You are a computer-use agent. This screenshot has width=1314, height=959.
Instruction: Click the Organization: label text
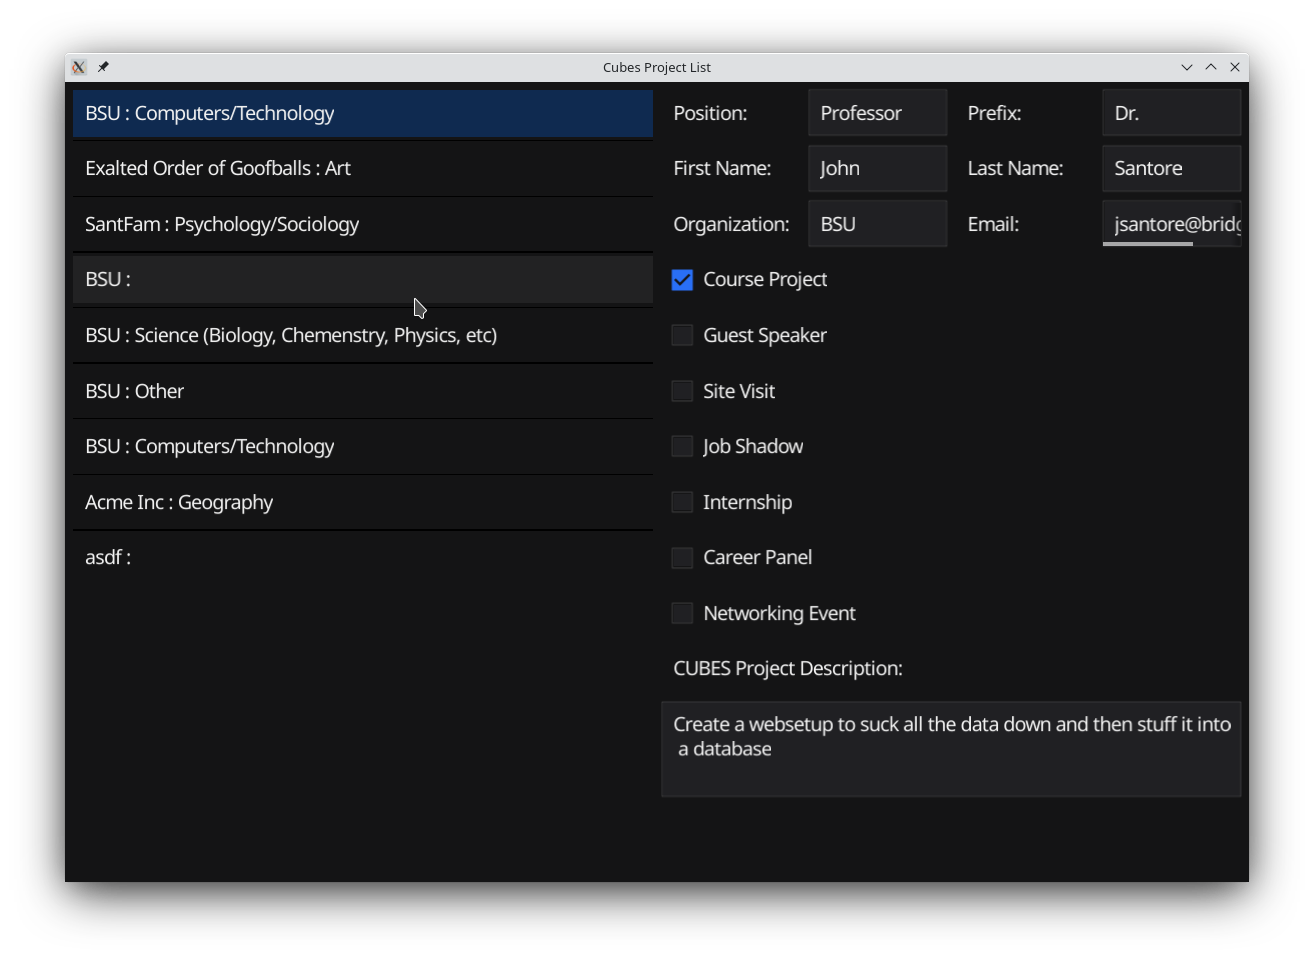point(731,225)
